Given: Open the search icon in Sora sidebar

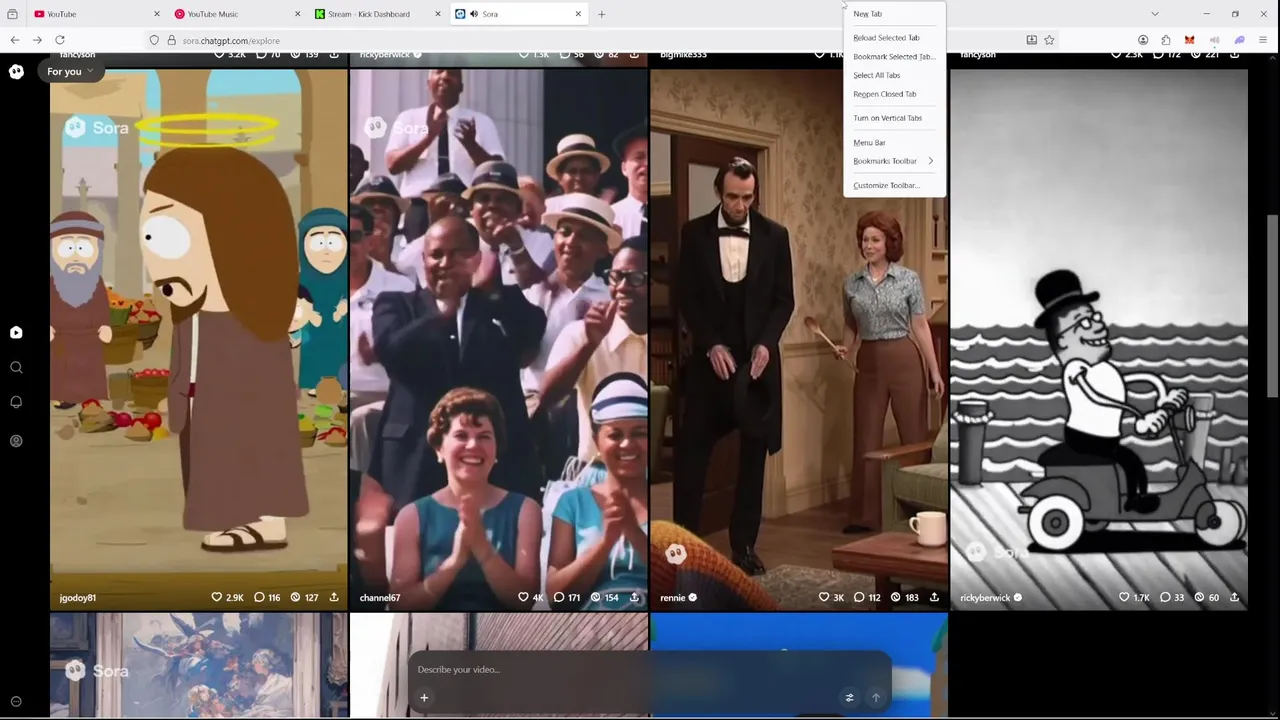Looking at the screenshot, I should (16, 368).
